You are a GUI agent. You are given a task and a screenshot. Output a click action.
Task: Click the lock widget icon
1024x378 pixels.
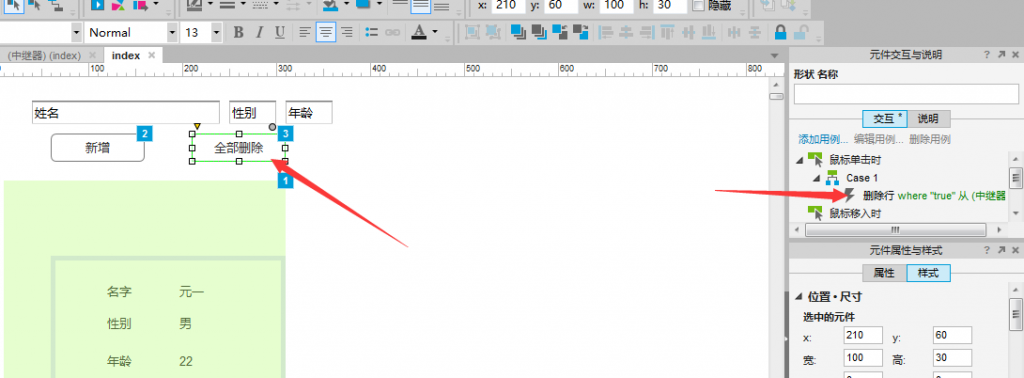[x=780, y=32]
